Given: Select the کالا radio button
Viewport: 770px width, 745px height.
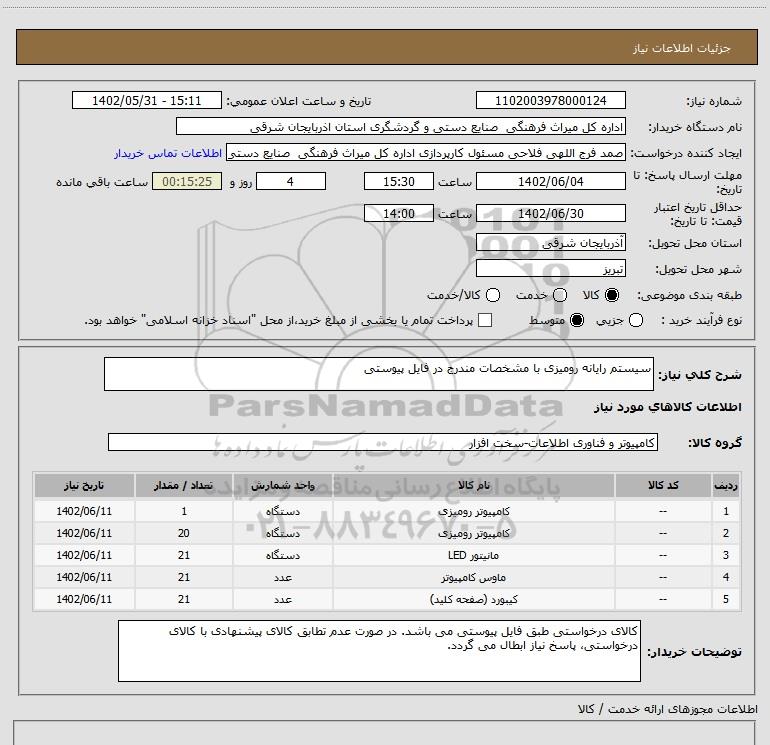Looking at the screenshot, I should point(612,295).
